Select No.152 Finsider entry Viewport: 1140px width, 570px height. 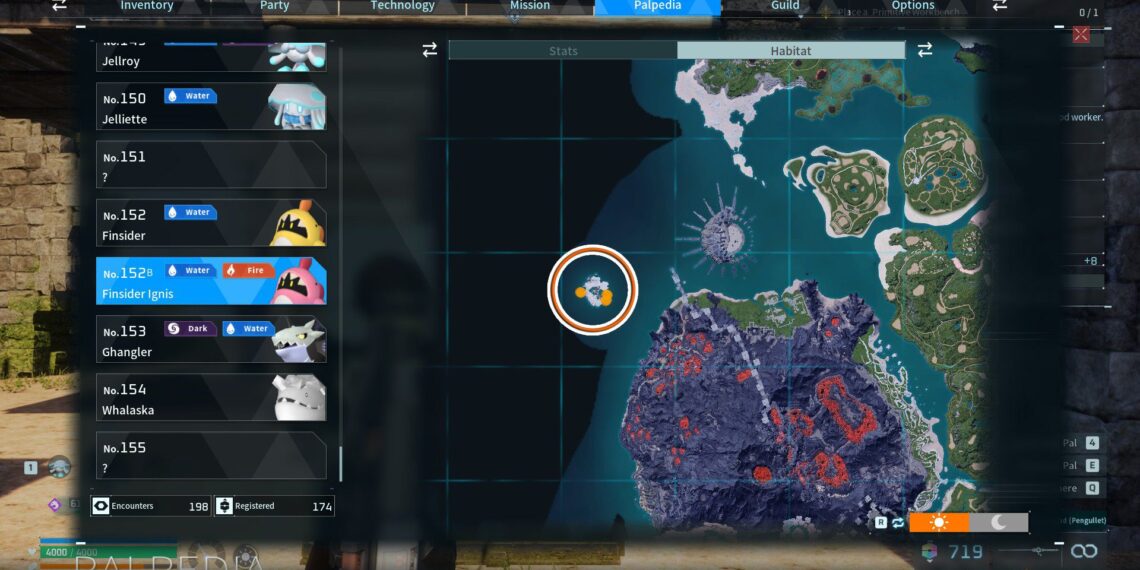(x=211, y=222)
